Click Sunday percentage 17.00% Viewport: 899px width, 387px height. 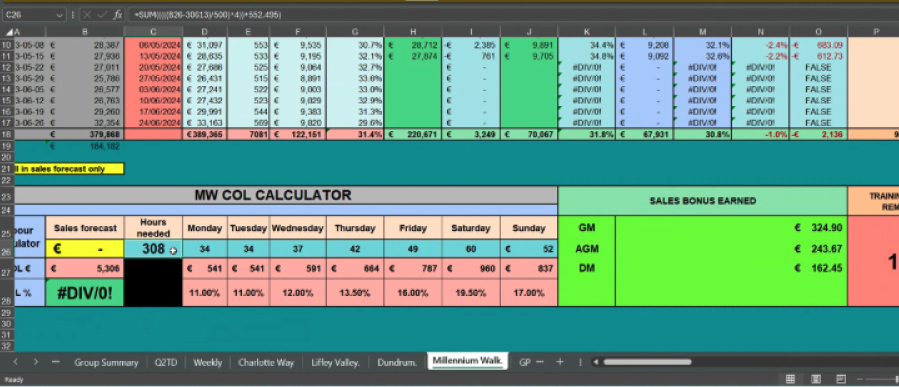point(529,293)
